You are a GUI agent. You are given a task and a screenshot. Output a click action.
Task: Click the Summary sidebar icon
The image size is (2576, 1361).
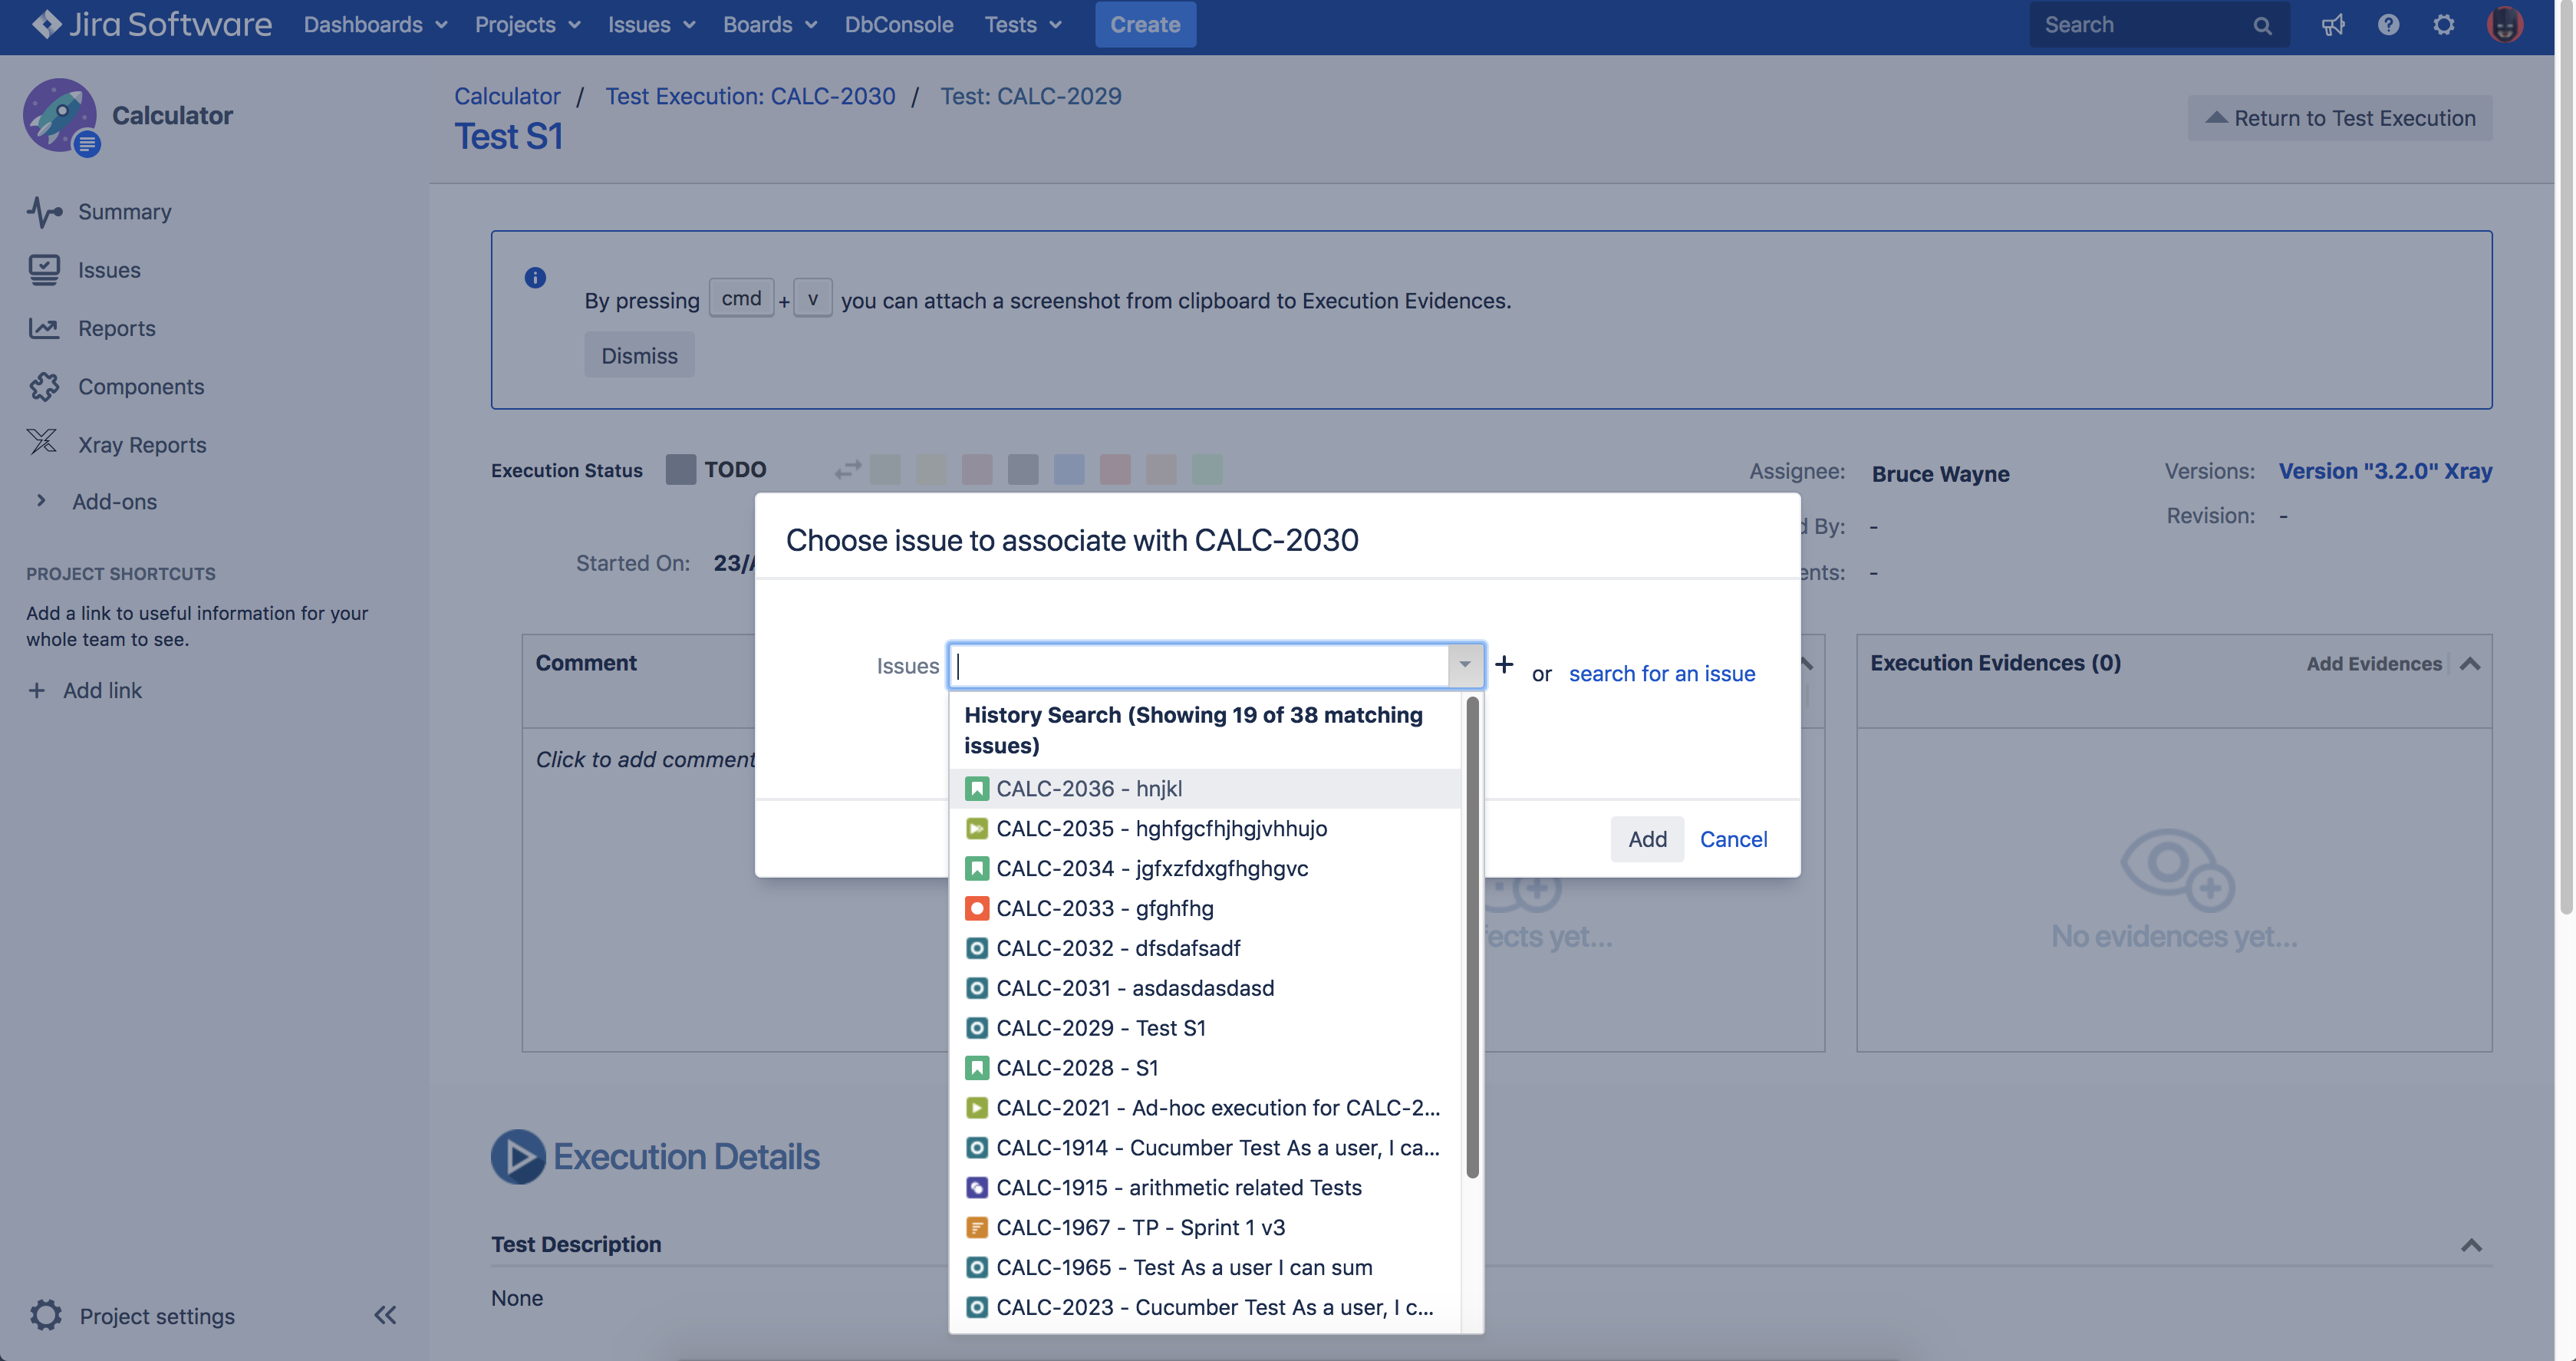[44, 211]
